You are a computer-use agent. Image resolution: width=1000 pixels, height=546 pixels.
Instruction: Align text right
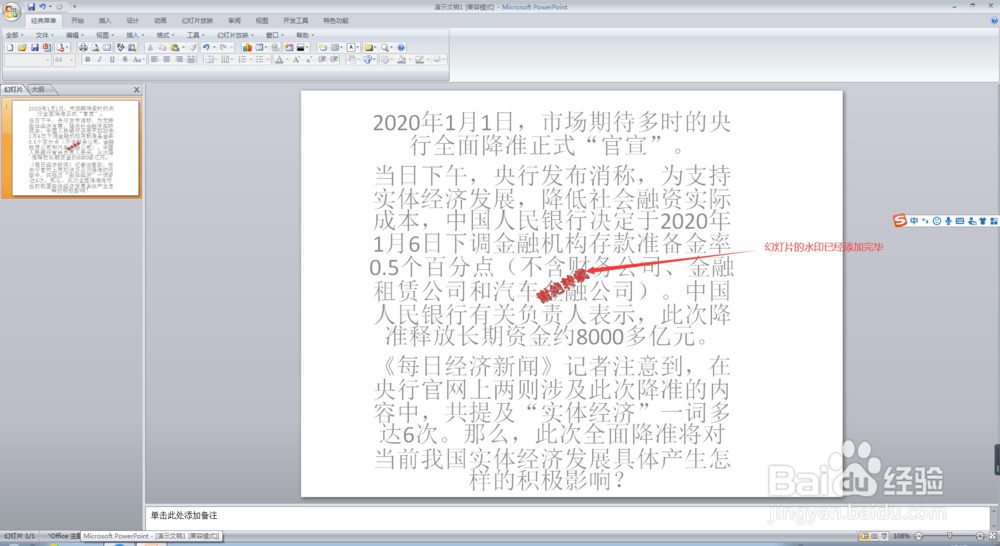pyautogui.click(x=179, y=59)
